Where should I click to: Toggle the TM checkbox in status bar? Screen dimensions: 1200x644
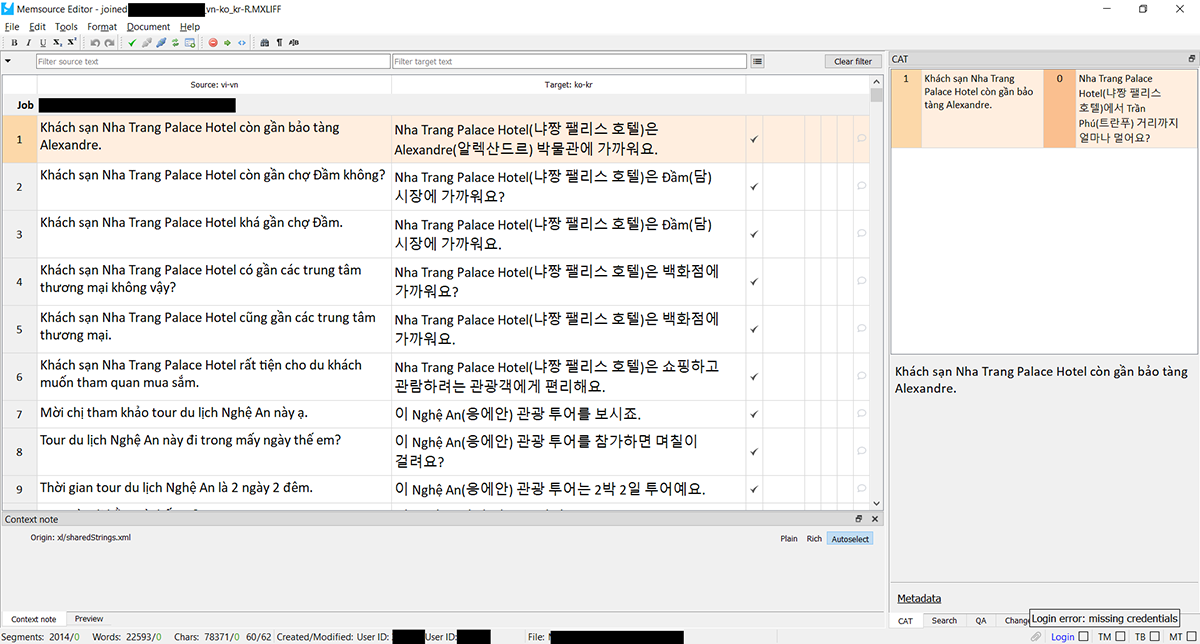click(x=1120, y=637)
